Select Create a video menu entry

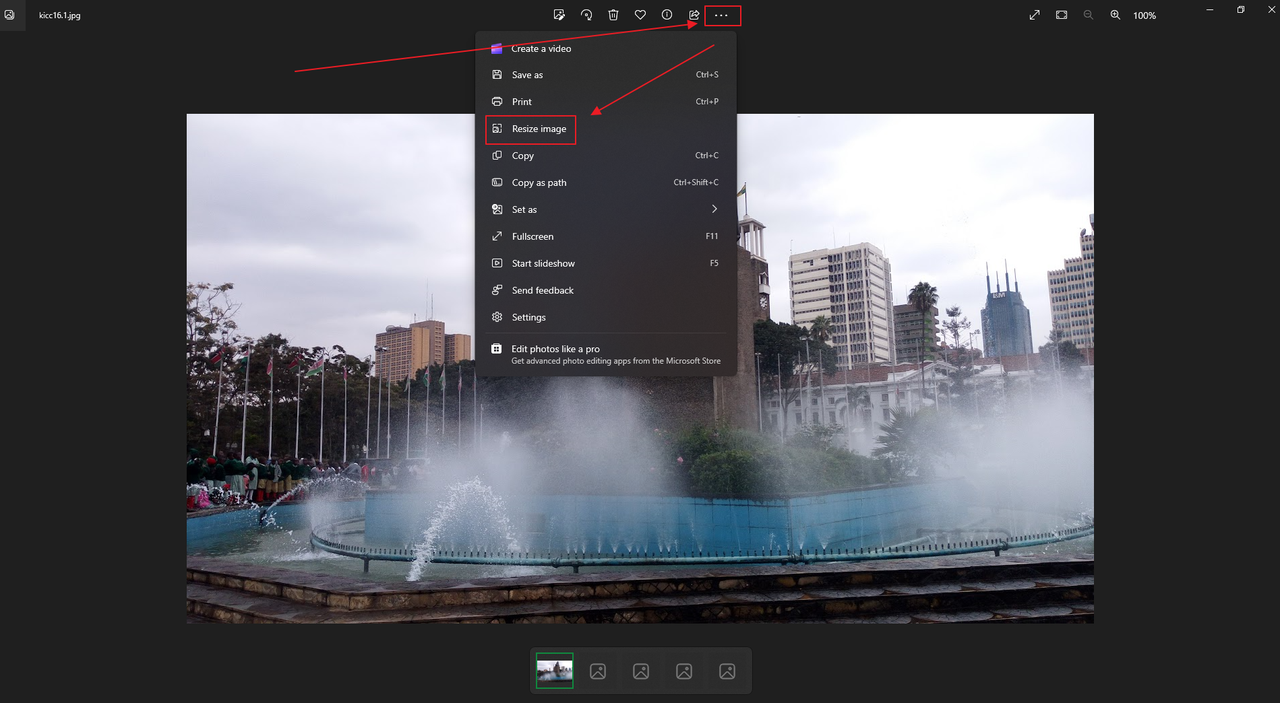point(606,48)
